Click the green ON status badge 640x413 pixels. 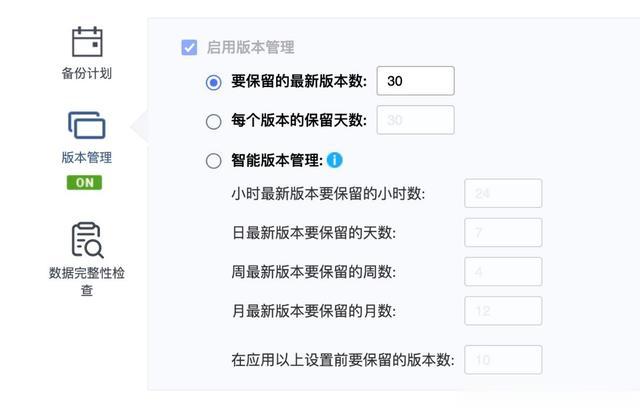click(84, 182)
